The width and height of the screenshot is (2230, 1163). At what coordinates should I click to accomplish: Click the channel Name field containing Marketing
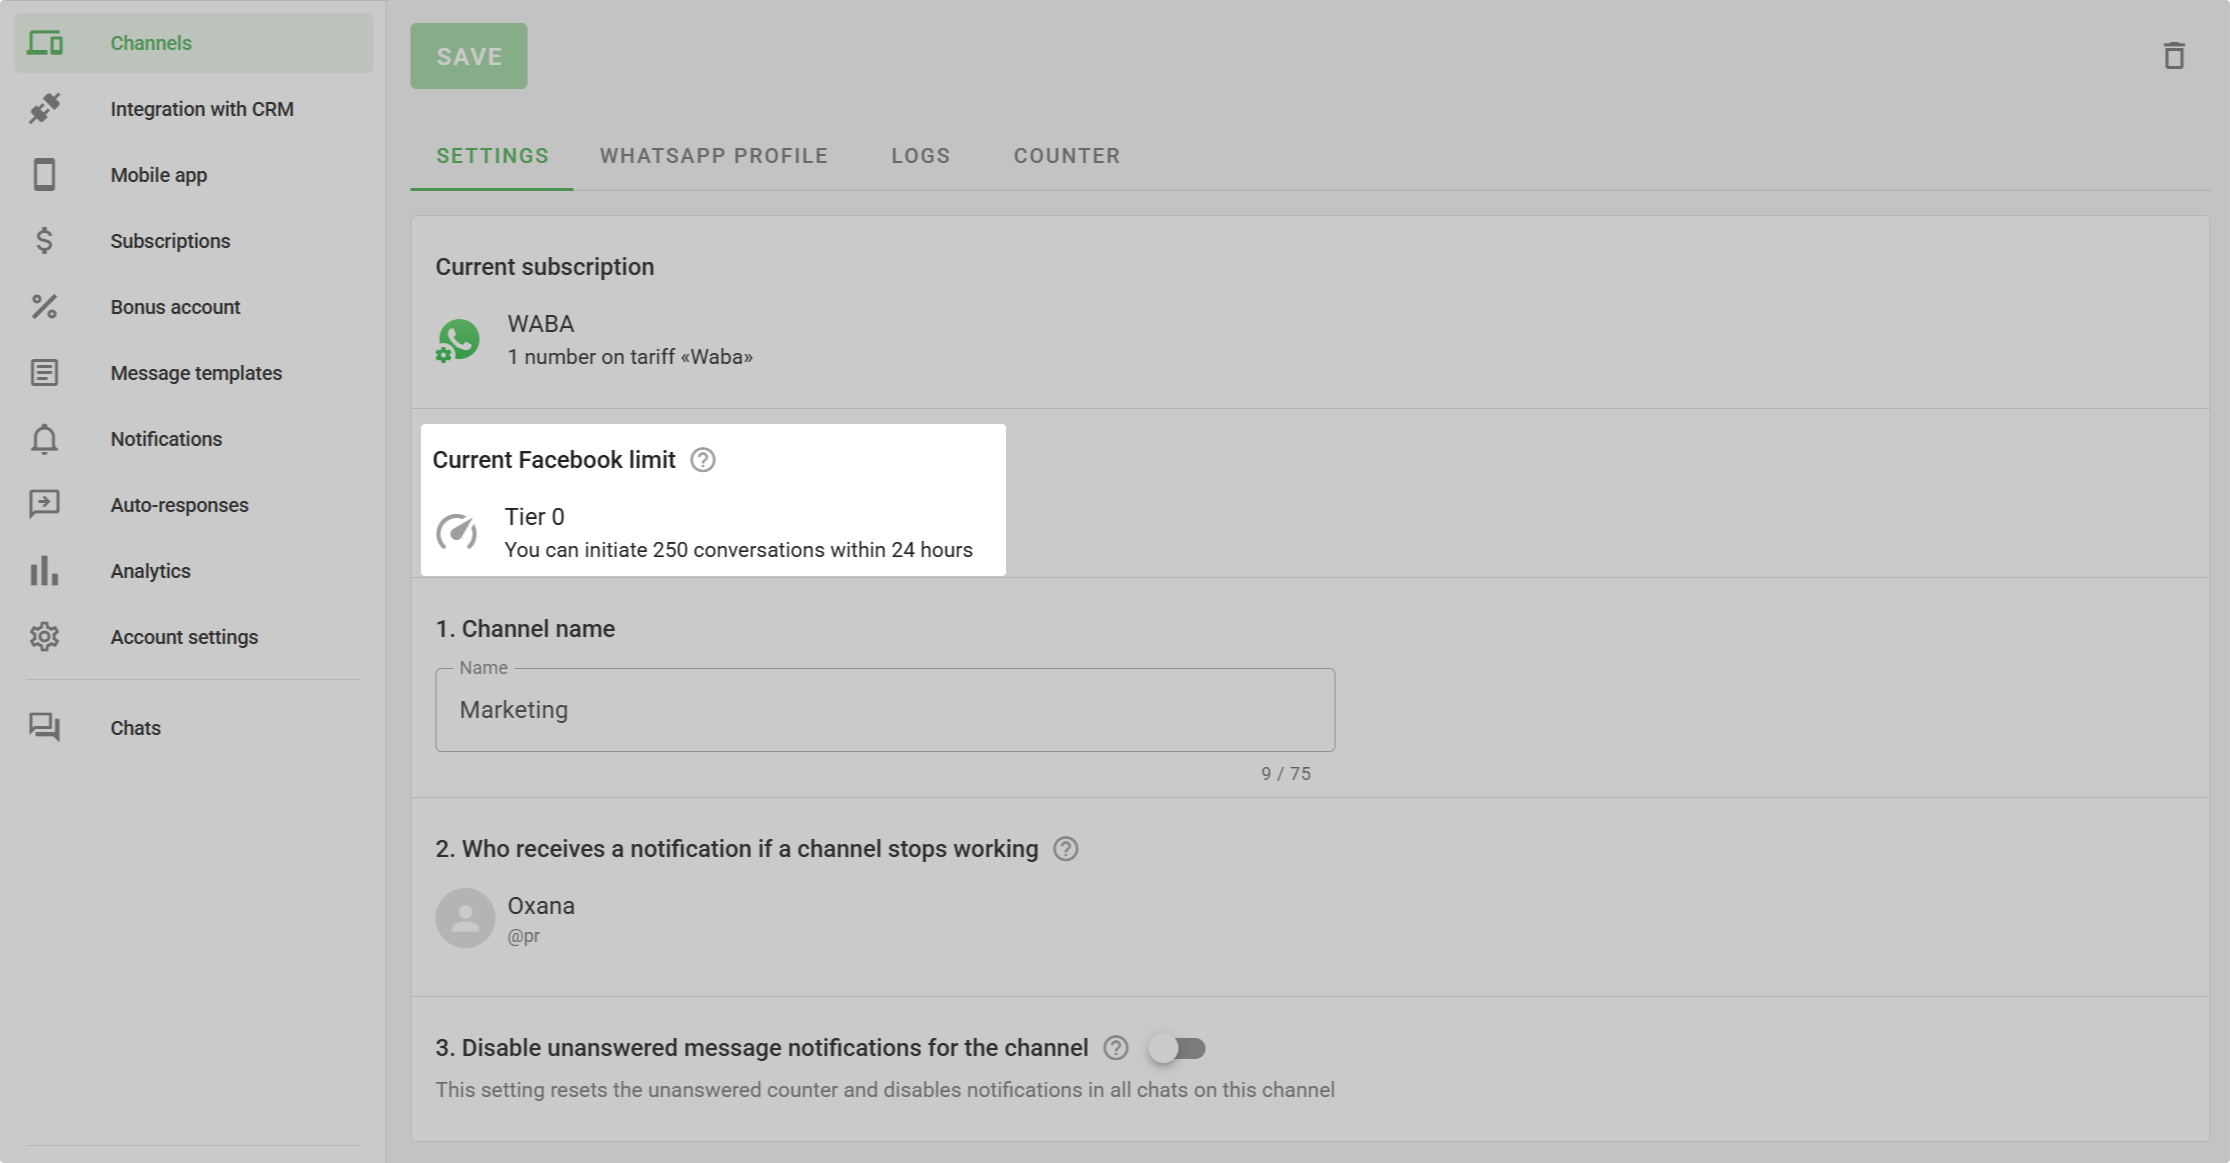tap(885, 710)
